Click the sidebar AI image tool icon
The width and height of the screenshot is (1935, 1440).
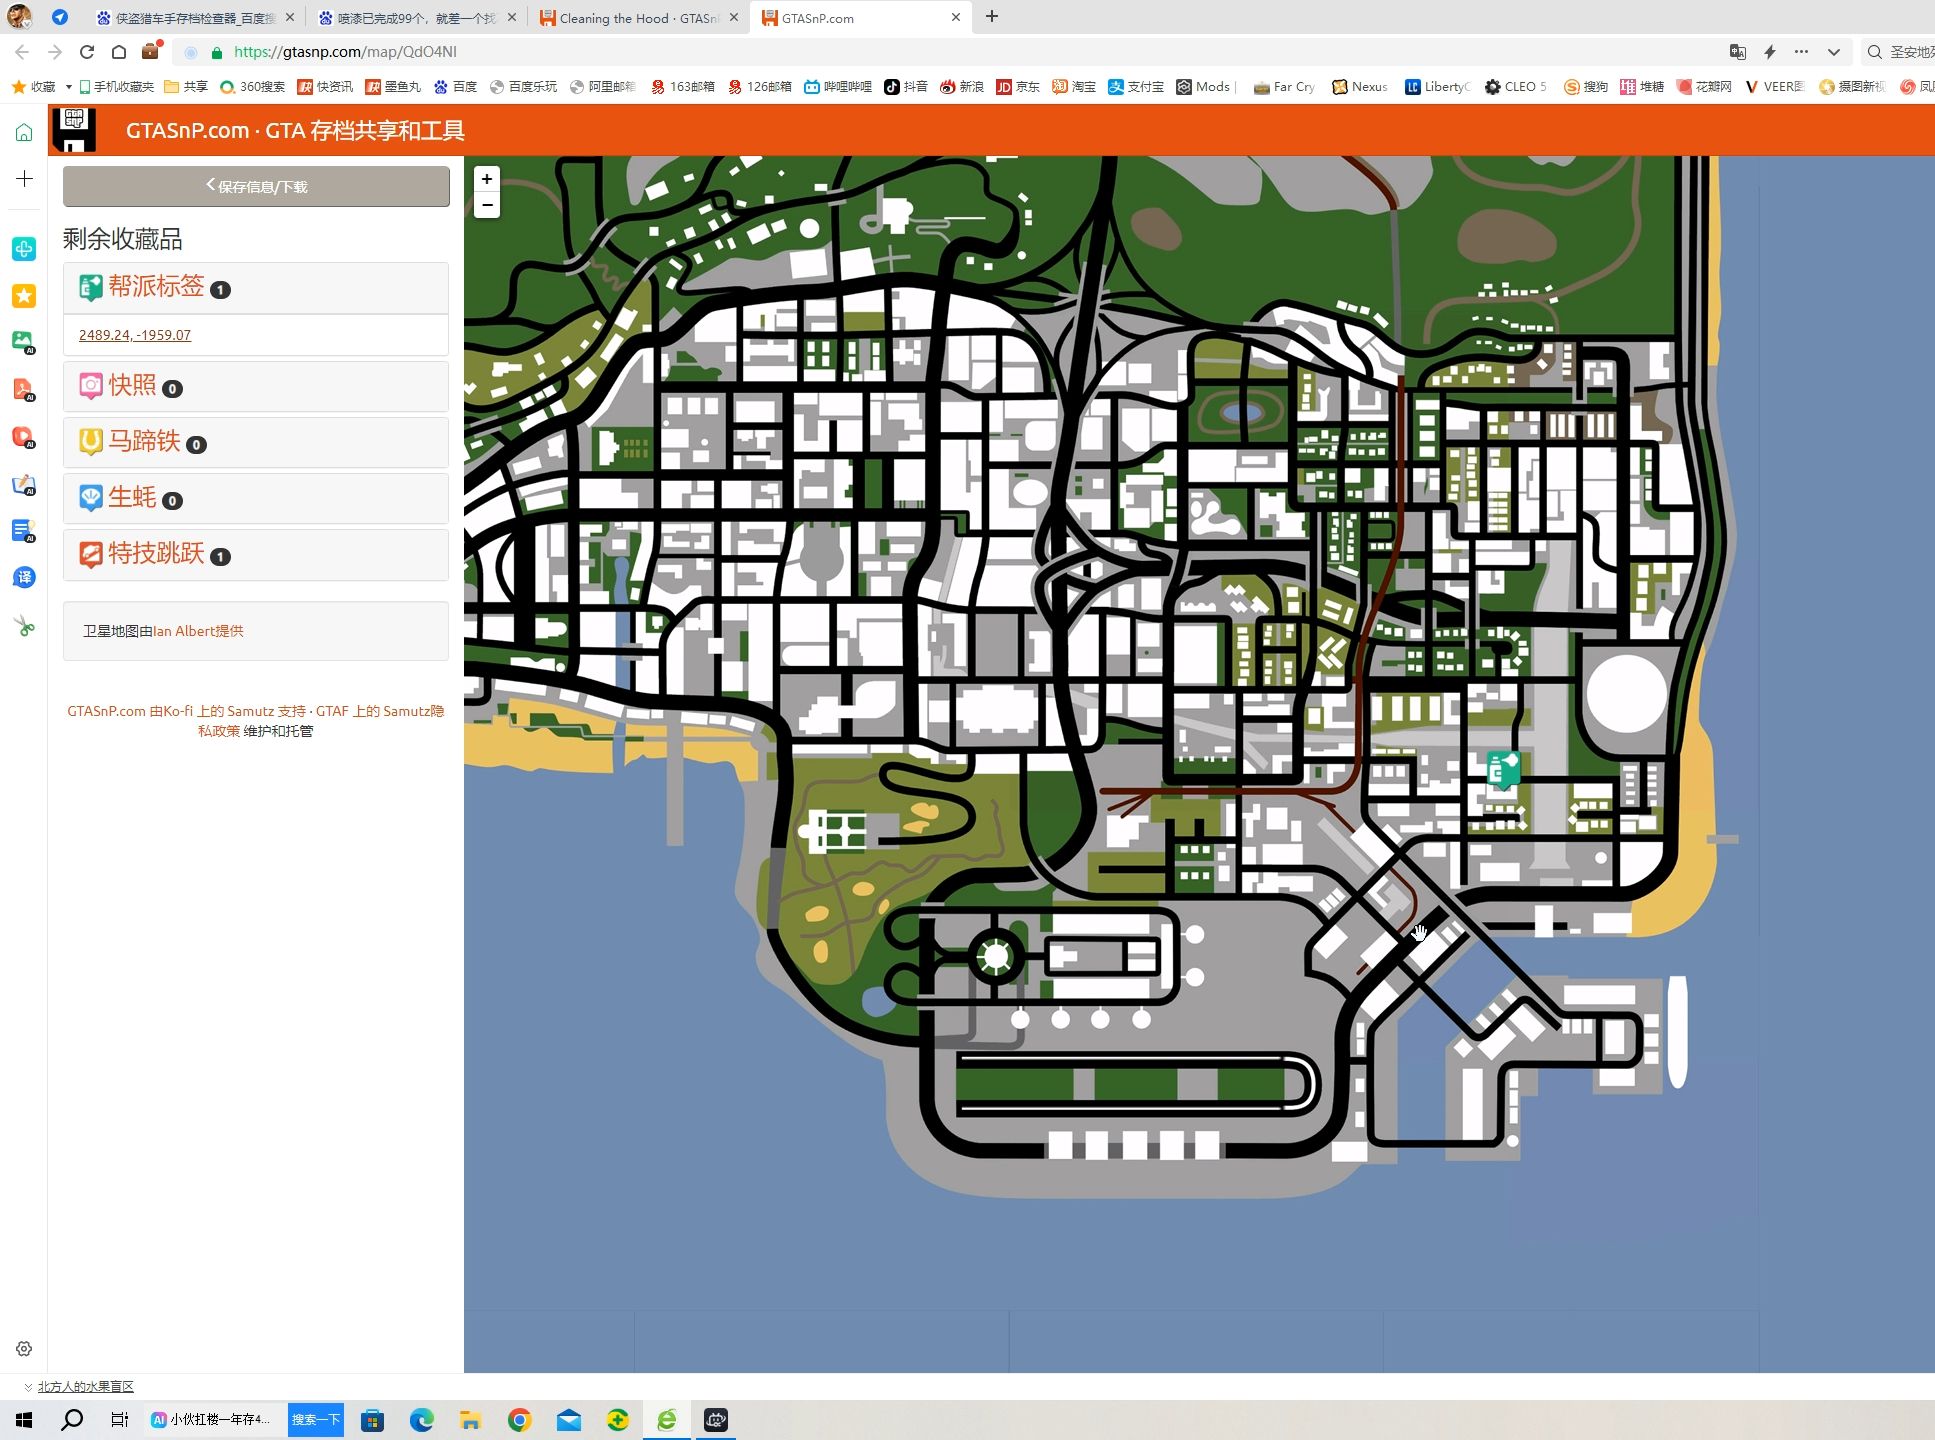tap(24, 341)
